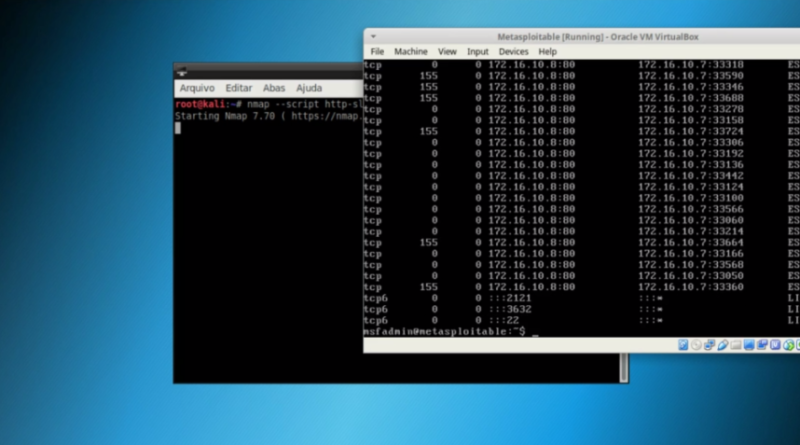The height and width of the screenshot is (445, 800).
Task: Open the File menu in VirtualBox
Action: coord(377,52)
